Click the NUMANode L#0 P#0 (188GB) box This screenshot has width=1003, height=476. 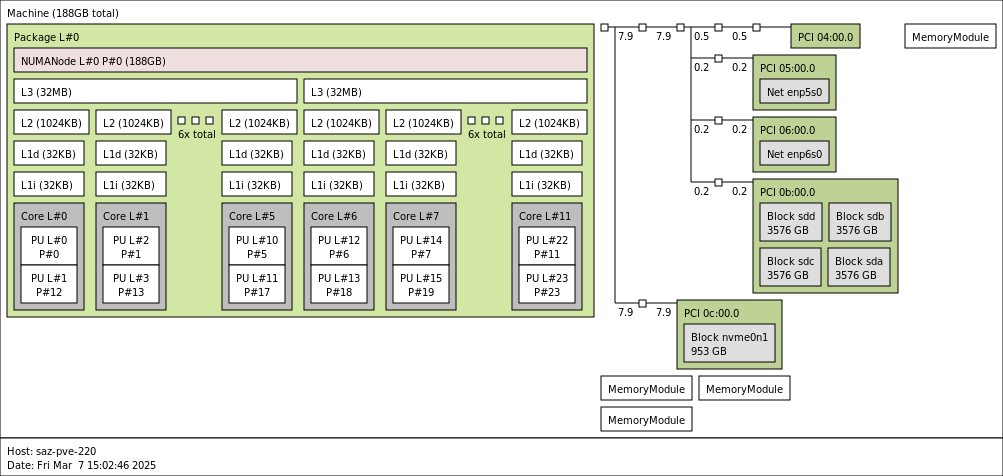(x=300, y=60)
